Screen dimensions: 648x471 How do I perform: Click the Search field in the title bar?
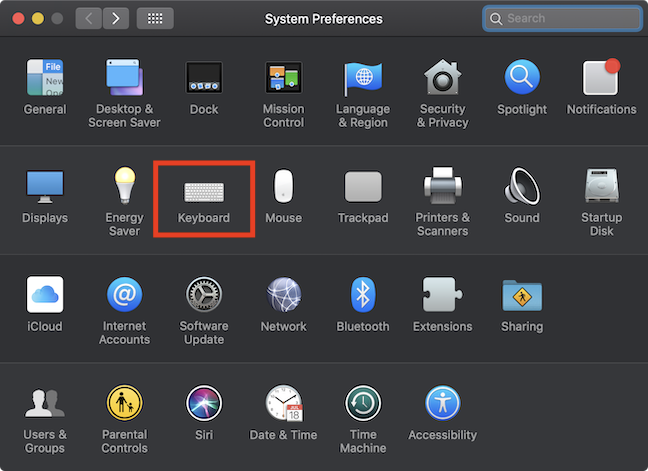[562, 19]
